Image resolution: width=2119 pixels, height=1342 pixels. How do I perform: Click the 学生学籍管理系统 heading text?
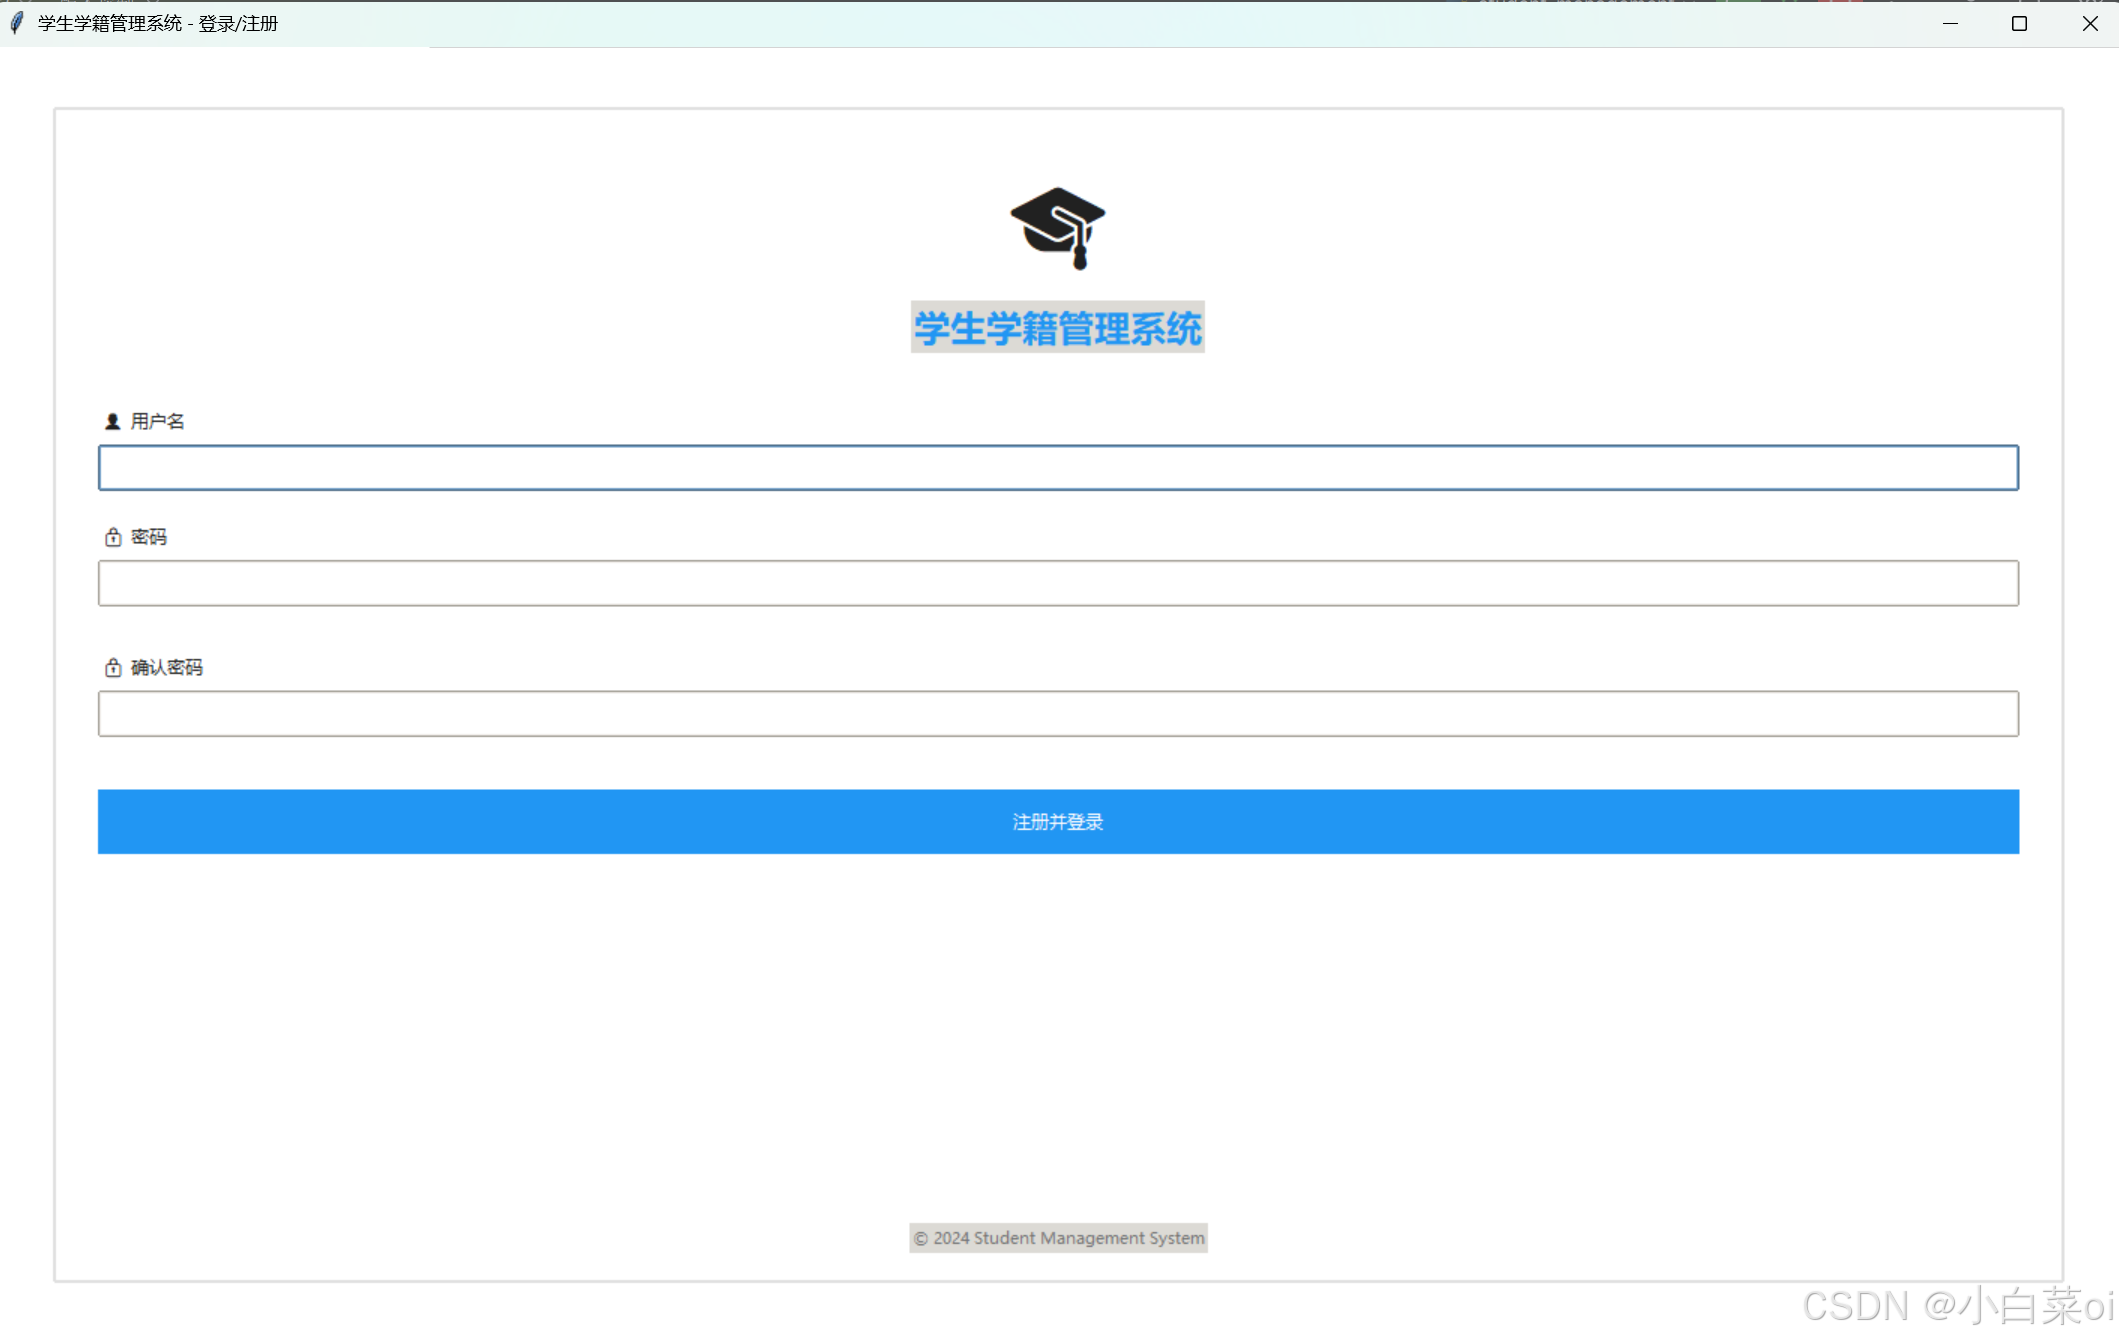(1057, 328)
